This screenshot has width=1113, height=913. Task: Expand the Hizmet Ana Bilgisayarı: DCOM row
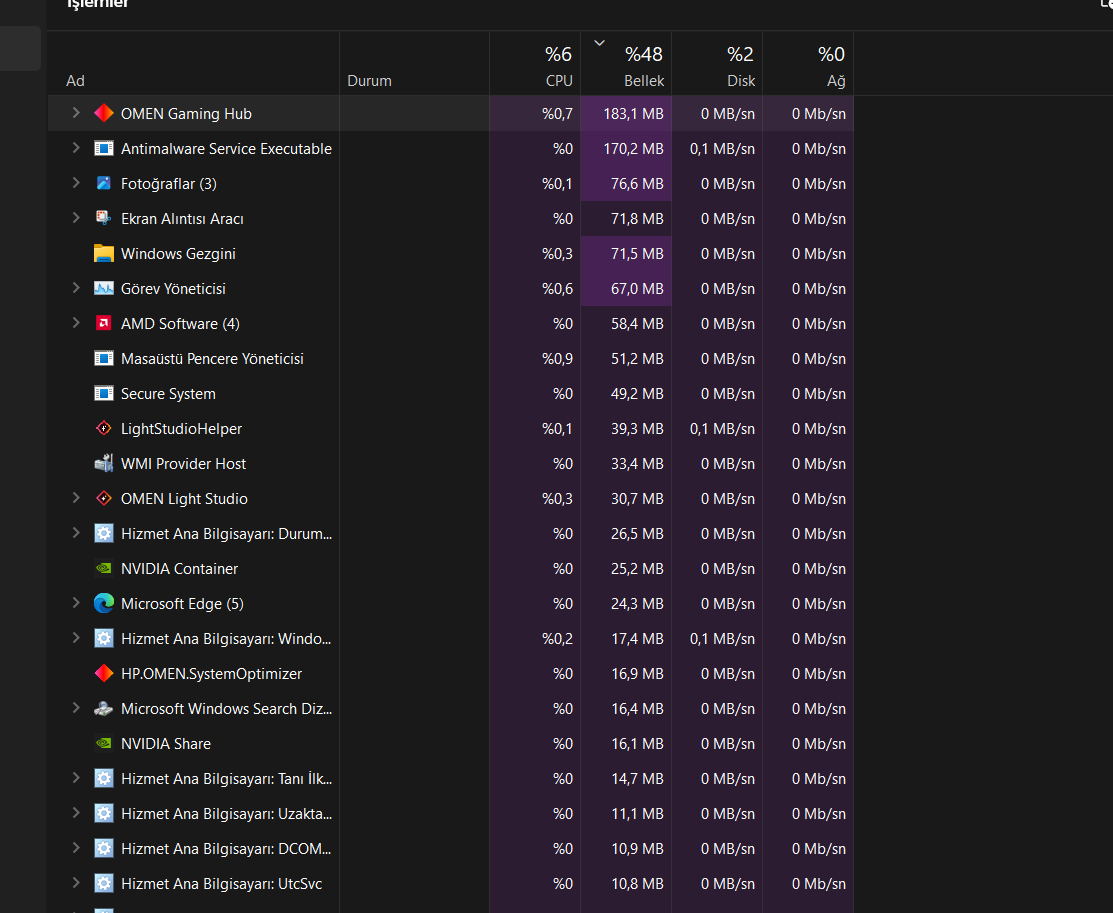click(x=76, y=848)
